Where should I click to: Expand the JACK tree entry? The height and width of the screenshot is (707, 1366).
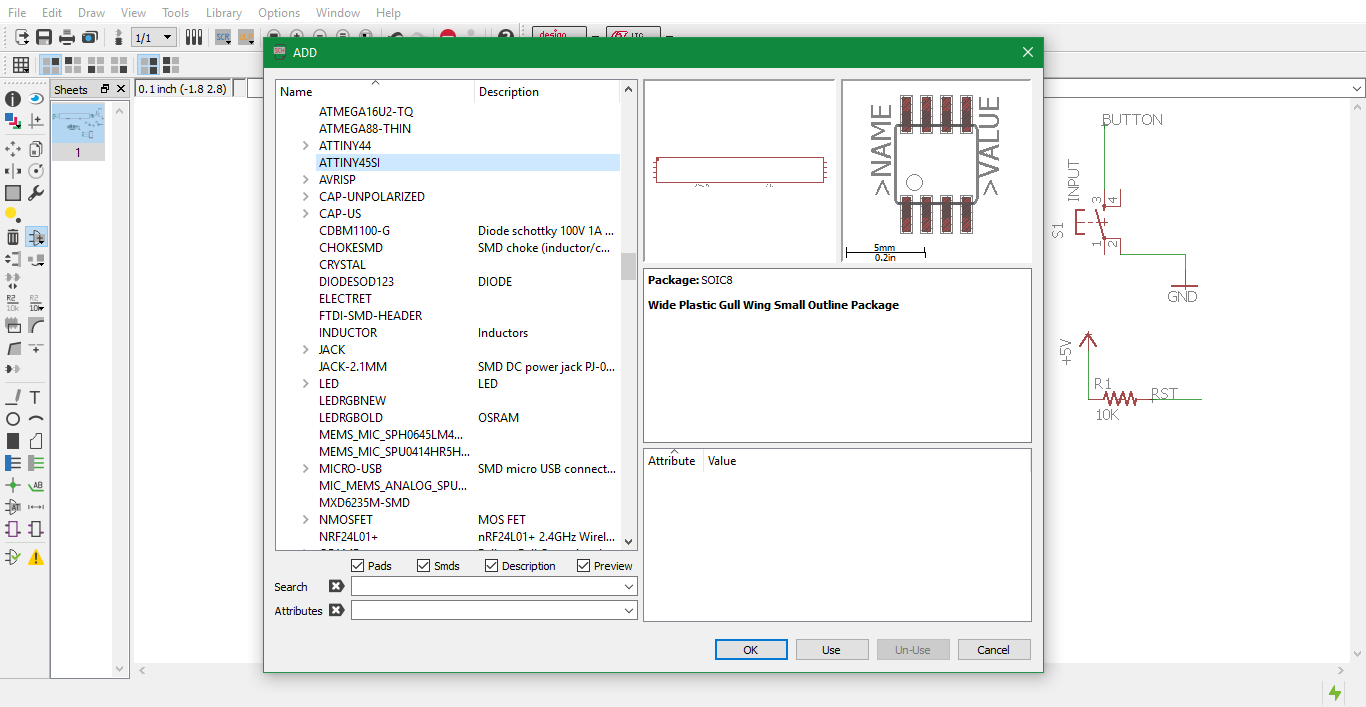305,350
